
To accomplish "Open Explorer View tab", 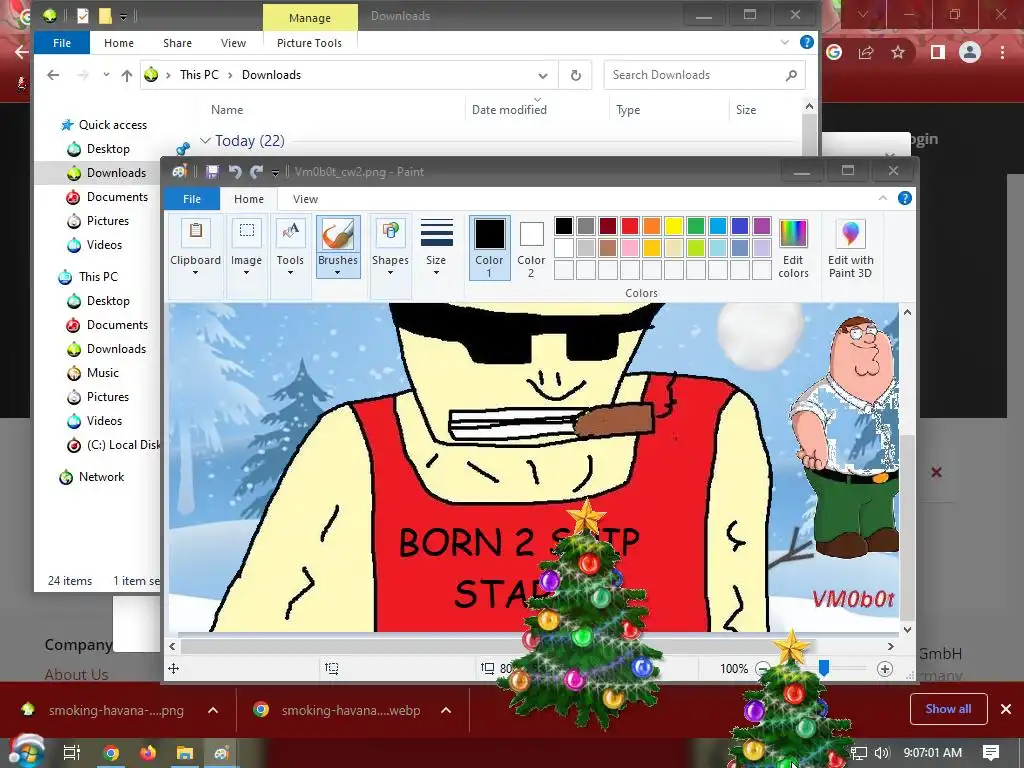I will [233, 42].
